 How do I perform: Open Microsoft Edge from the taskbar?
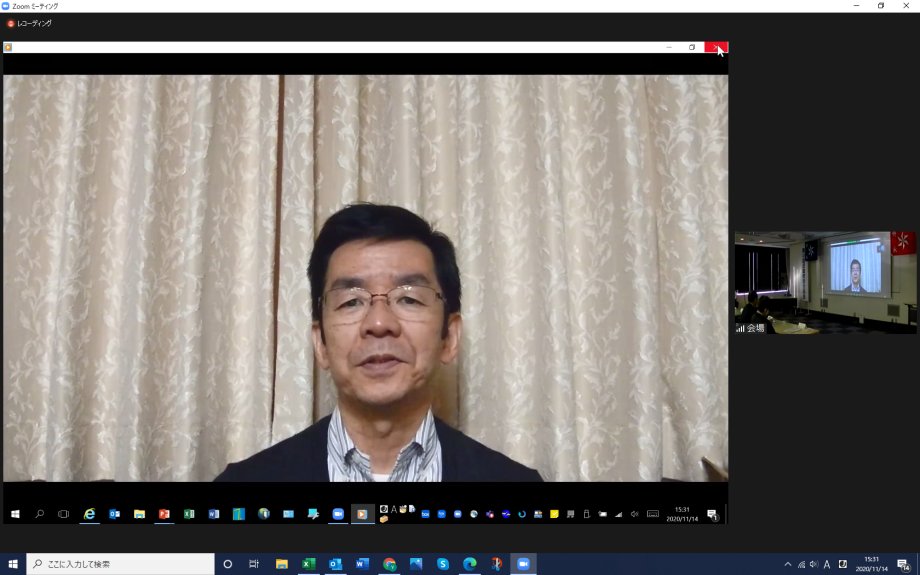(469, 564)
